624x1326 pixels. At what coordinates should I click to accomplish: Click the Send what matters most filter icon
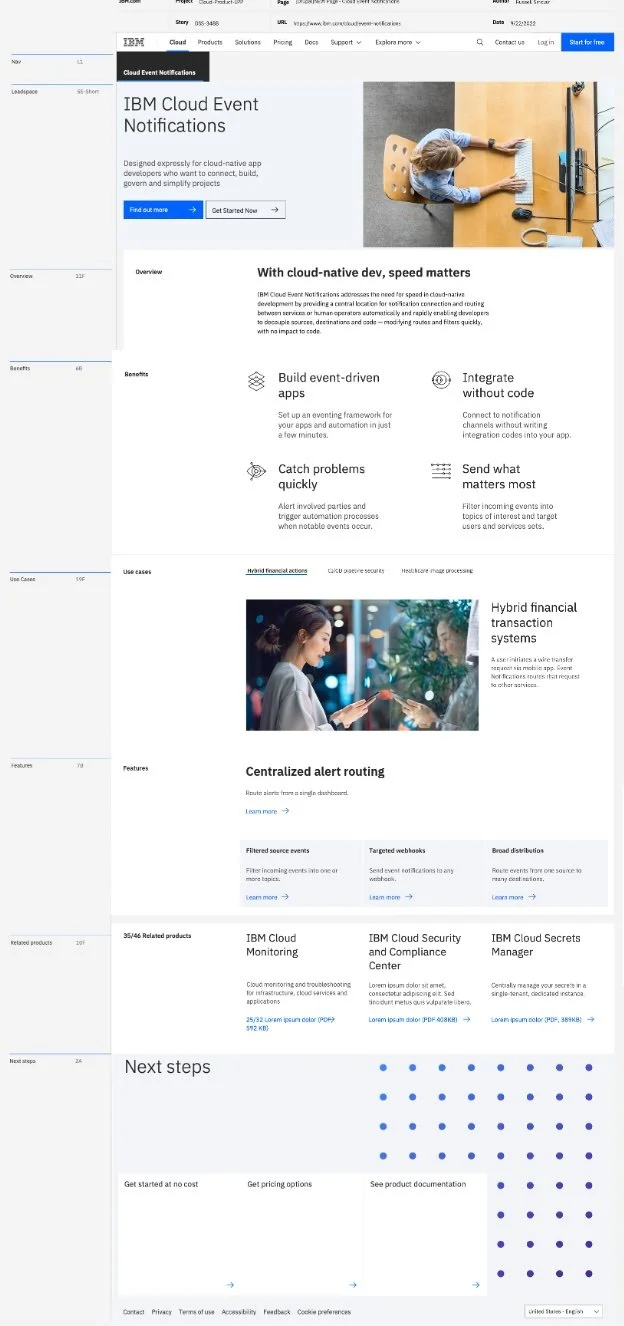pos(441,471)
